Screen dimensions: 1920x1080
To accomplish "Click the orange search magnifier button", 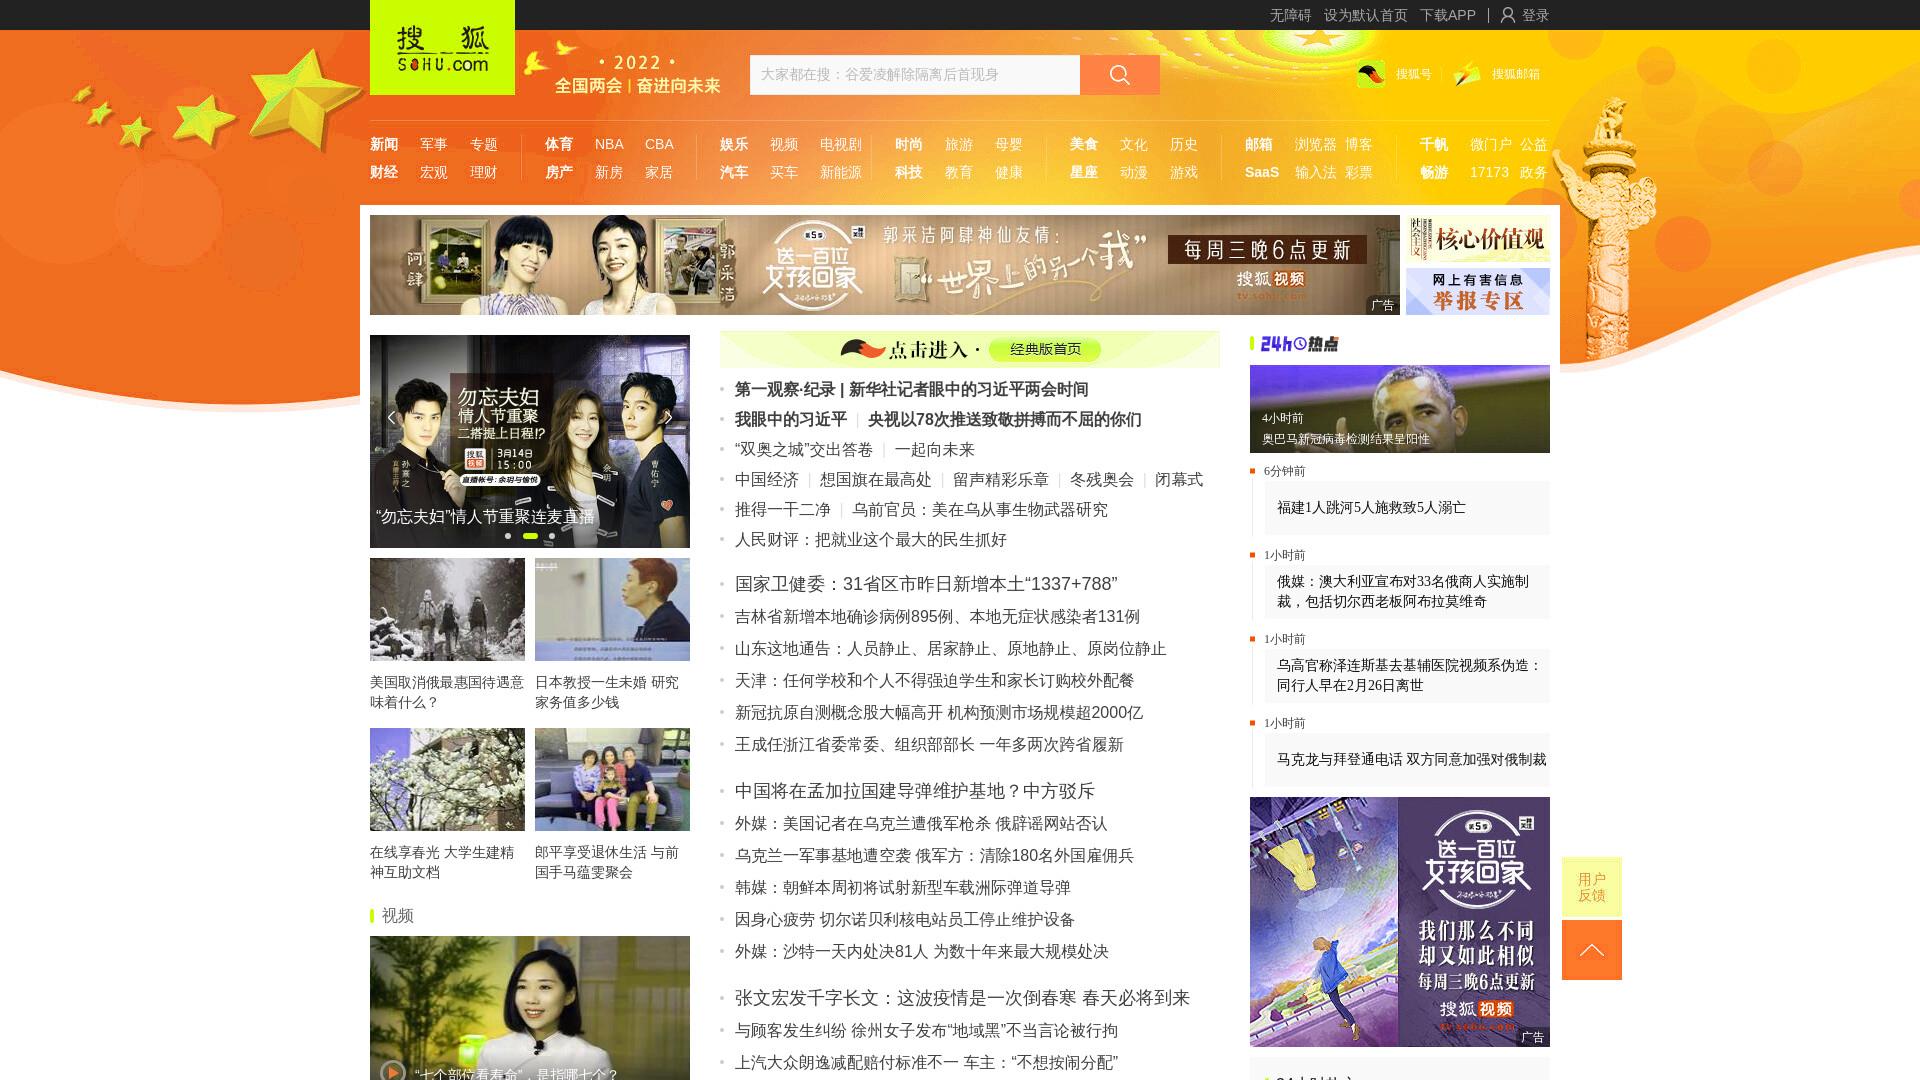I will 1119,75.
